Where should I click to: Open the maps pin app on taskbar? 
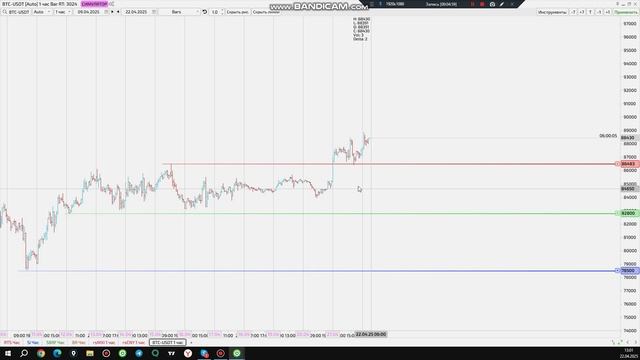(x=73, y=353)
